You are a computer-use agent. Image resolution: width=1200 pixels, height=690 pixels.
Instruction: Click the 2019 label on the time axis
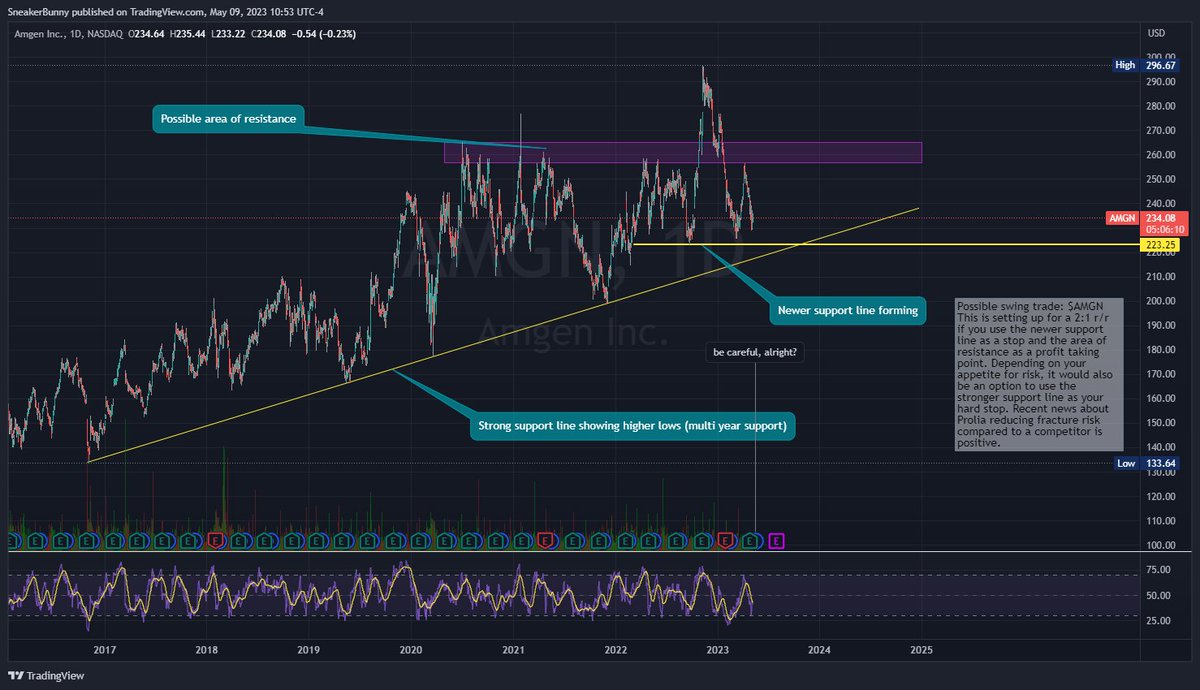[x=308, y=649]
